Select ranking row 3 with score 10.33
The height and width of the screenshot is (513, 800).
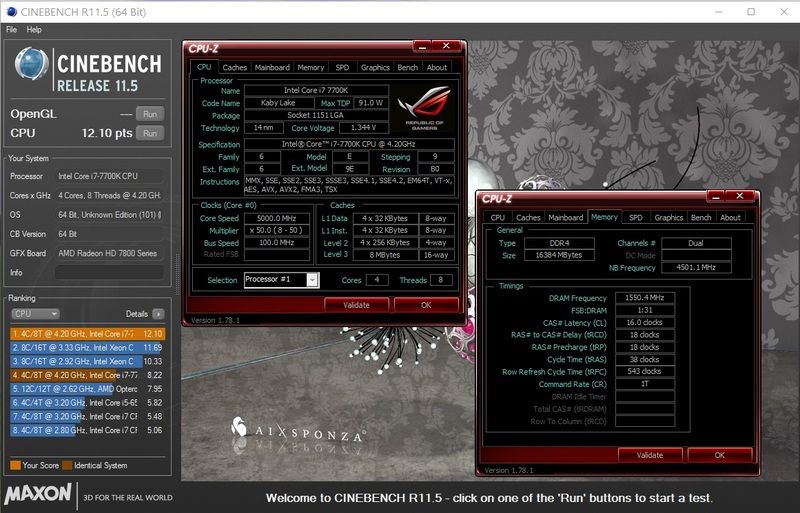coord(88,361)
